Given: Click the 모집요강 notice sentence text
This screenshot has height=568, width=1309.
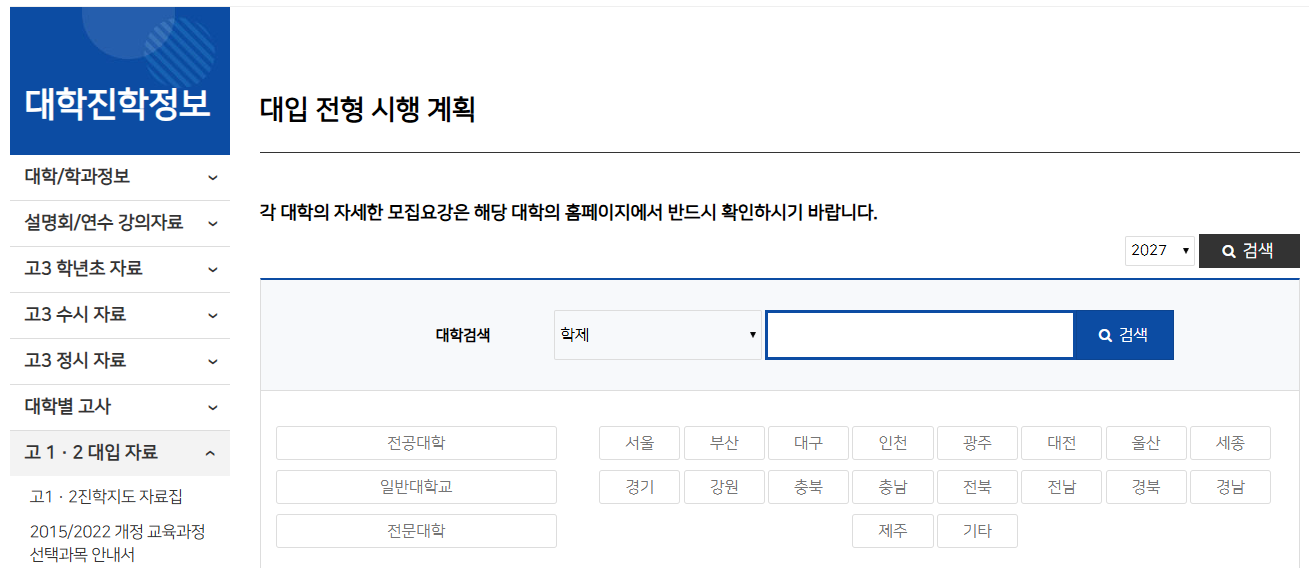Looking at the screenshot, I should pyautogui.click(x=568, y=213).
